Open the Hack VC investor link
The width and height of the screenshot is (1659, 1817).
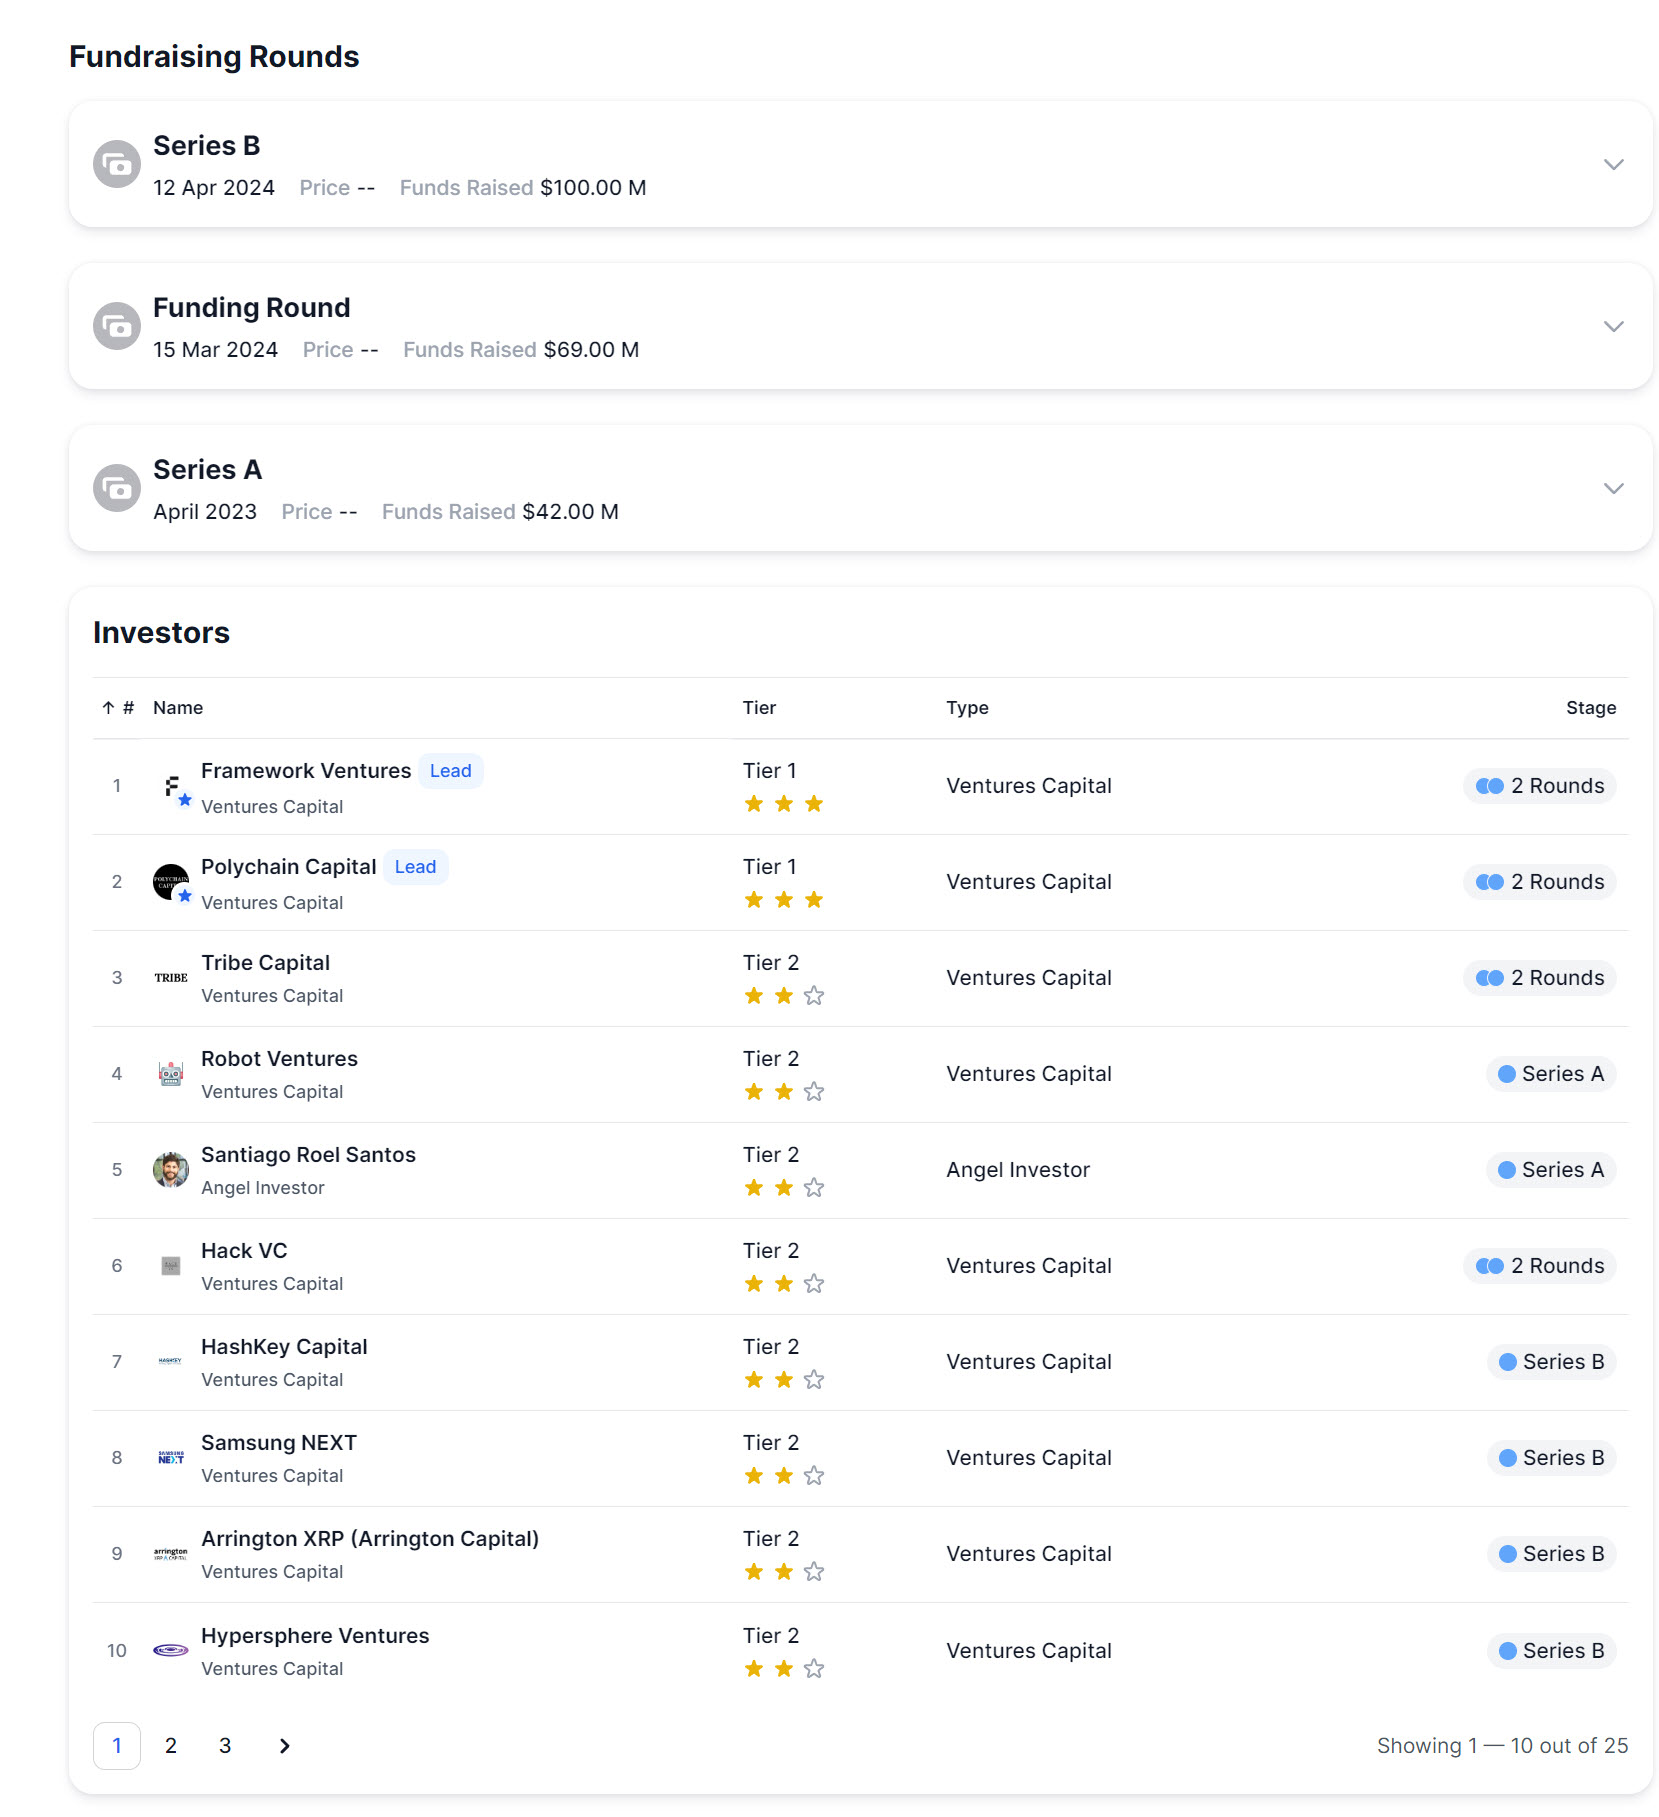244,1251
